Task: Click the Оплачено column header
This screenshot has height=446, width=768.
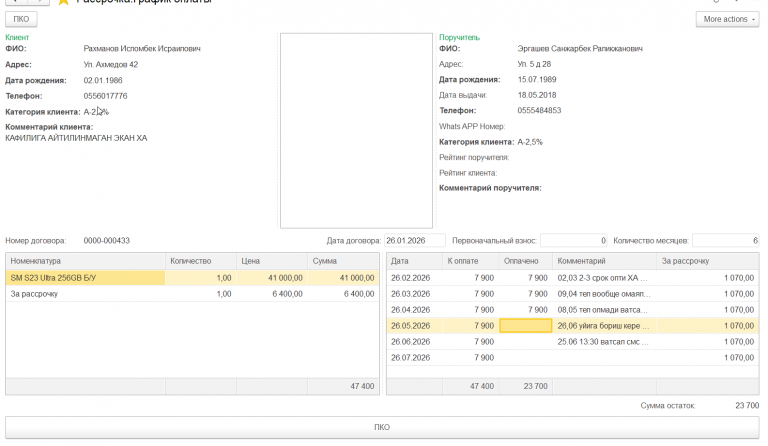Action: tap(526, 261)
